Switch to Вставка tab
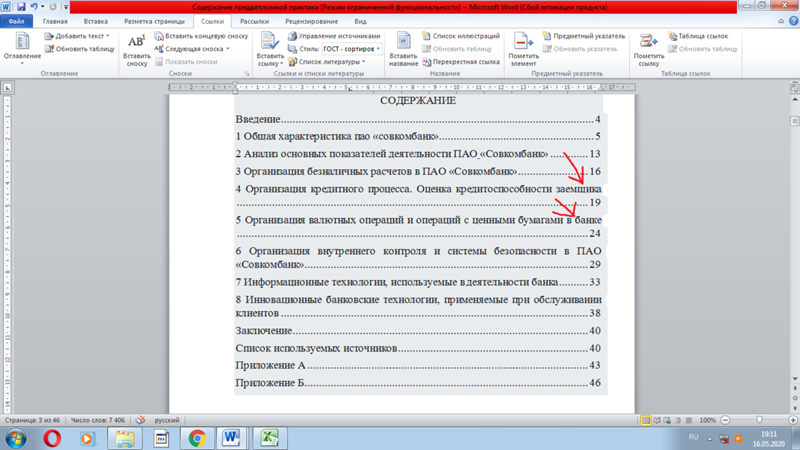The height and width of the screenshot is (450, 800). [95, 21]
